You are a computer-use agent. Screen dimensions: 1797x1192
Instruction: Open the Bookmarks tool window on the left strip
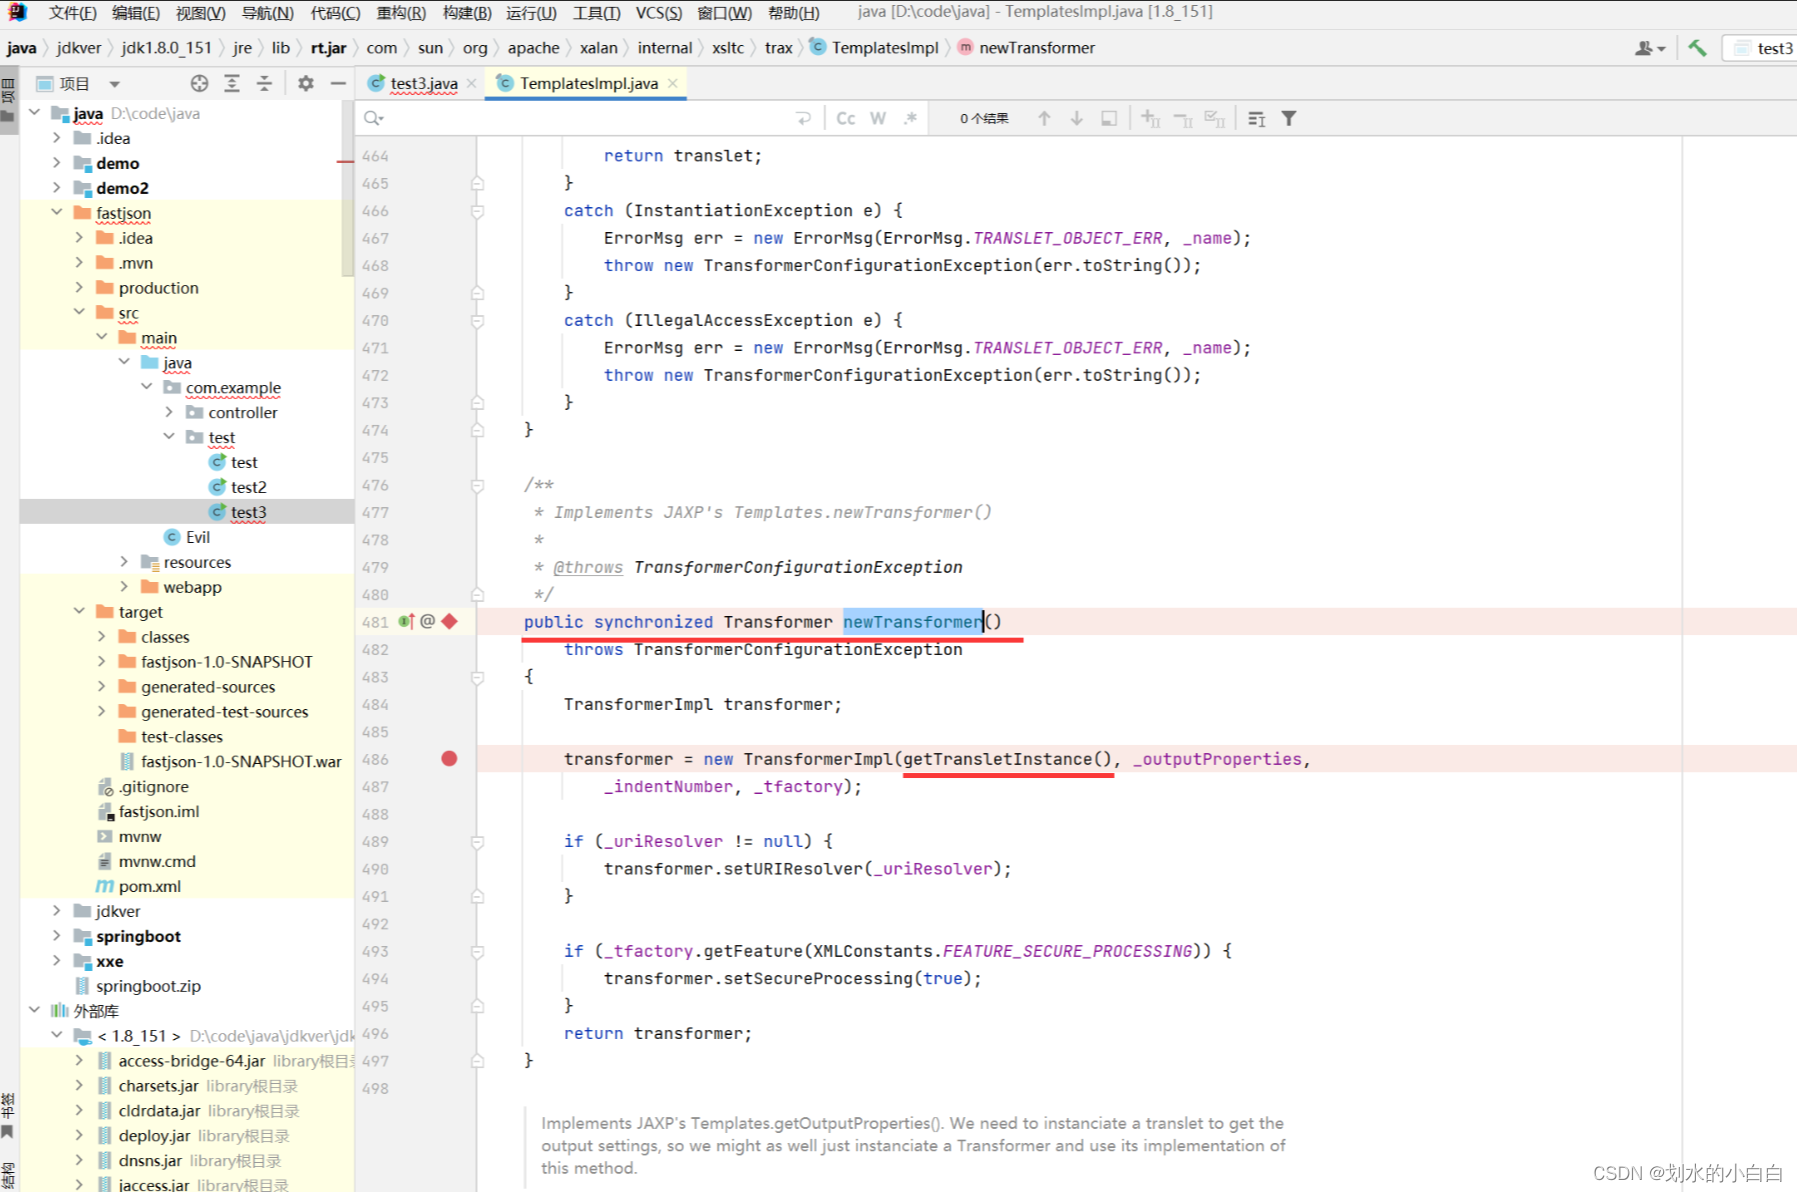8,1115
